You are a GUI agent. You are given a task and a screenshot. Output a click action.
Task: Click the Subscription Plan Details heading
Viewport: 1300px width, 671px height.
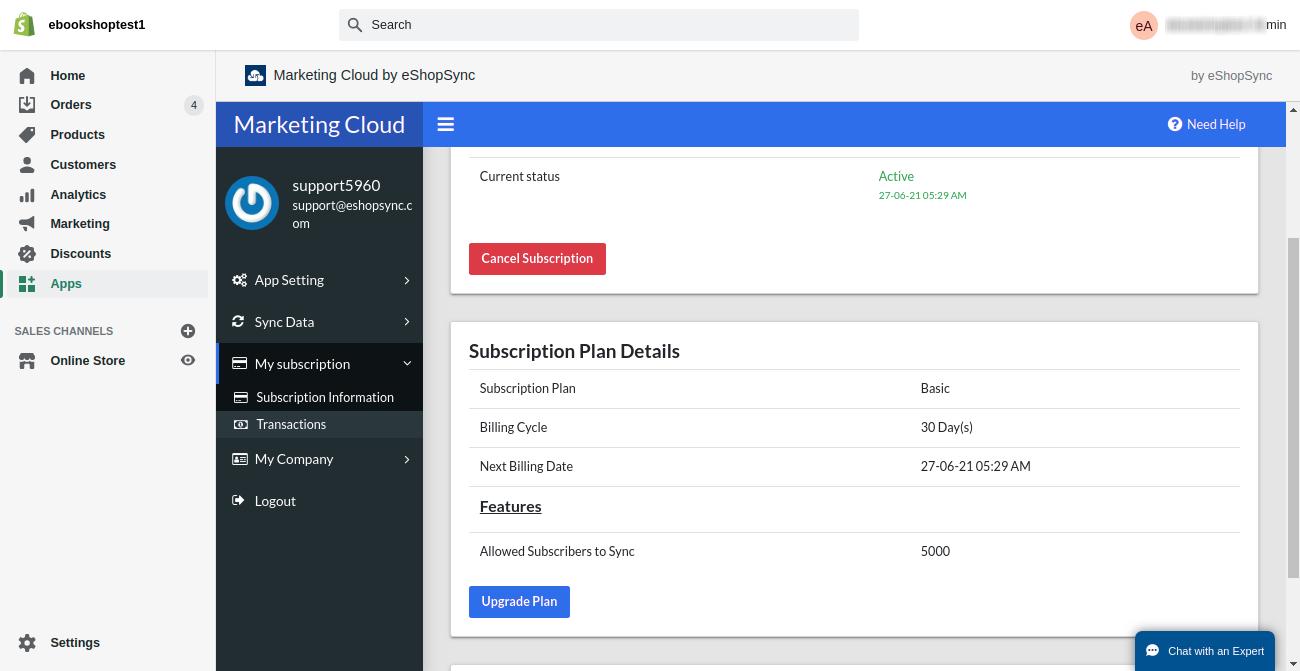click(574, 351)
